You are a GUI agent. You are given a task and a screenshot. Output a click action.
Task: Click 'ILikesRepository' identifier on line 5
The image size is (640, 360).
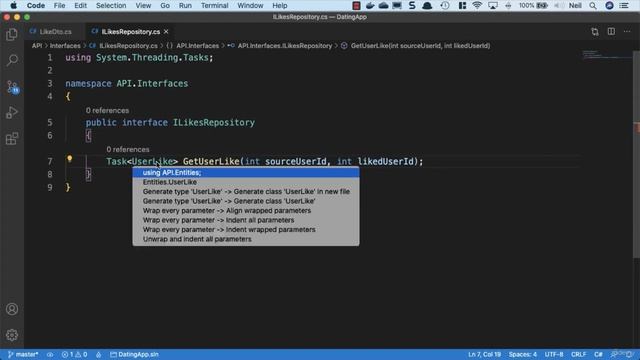pos(214,122)
